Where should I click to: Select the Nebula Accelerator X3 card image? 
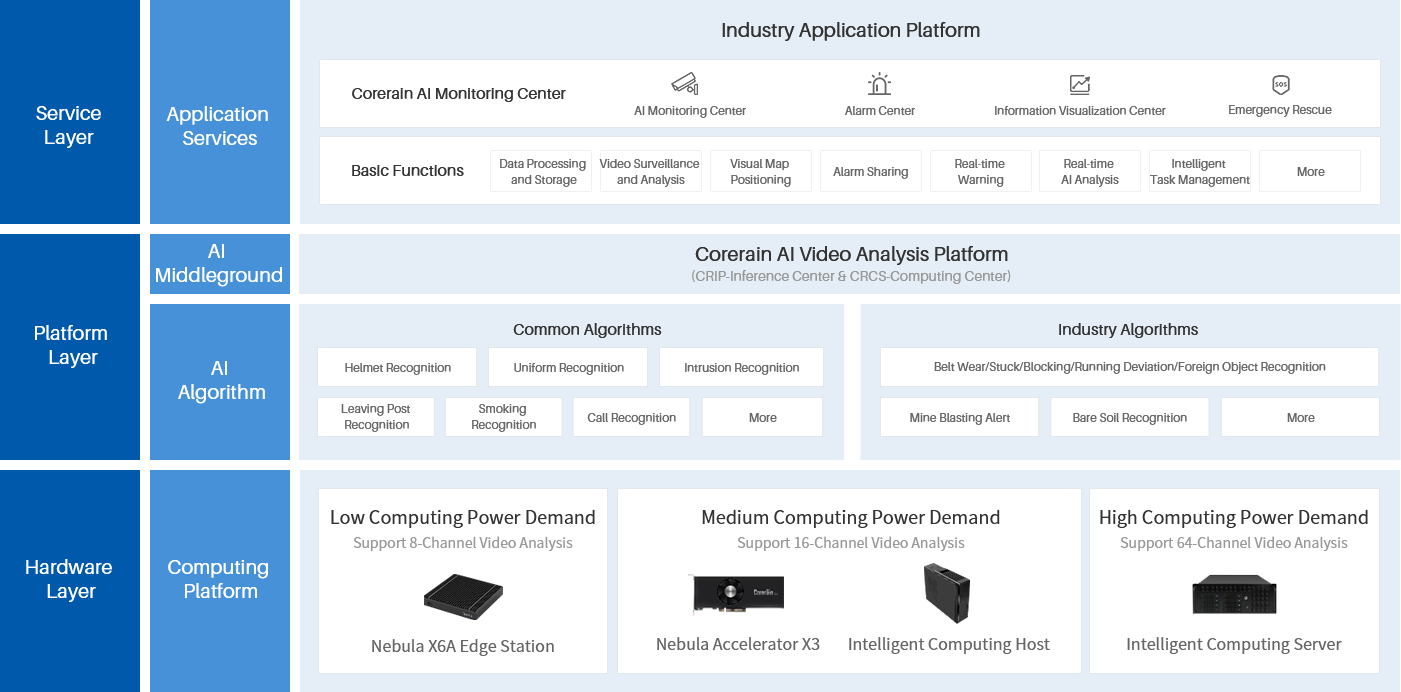click(738, 593)
